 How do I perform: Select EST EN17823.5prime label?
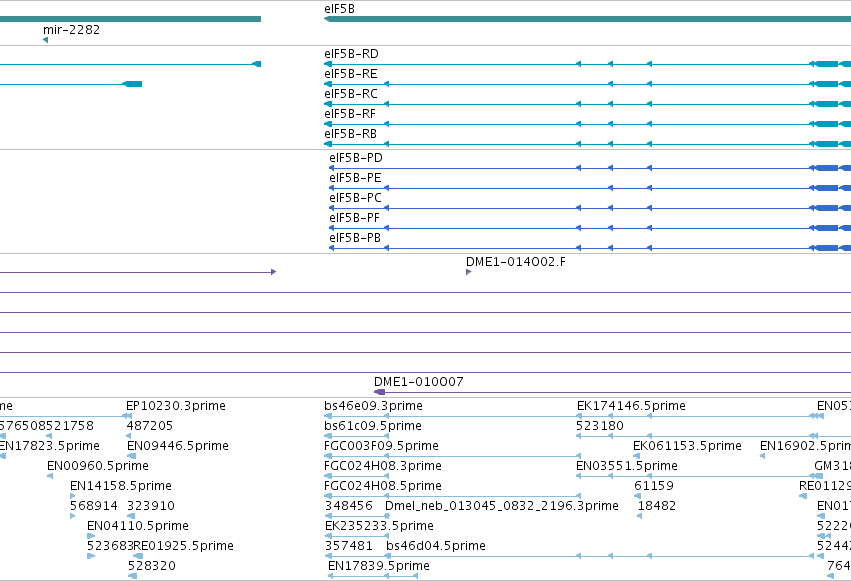coord(49,446)
